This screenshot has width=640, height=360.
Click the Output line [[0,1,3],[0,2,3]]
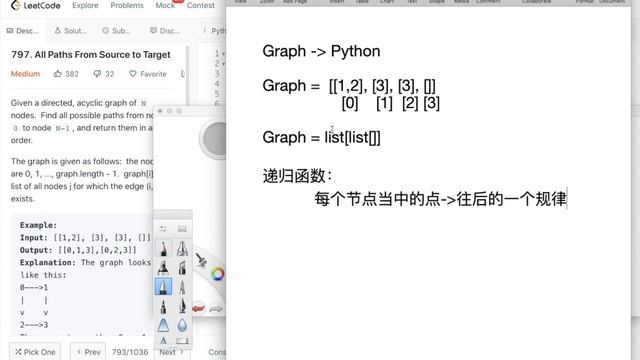click(x=78, y=250)
